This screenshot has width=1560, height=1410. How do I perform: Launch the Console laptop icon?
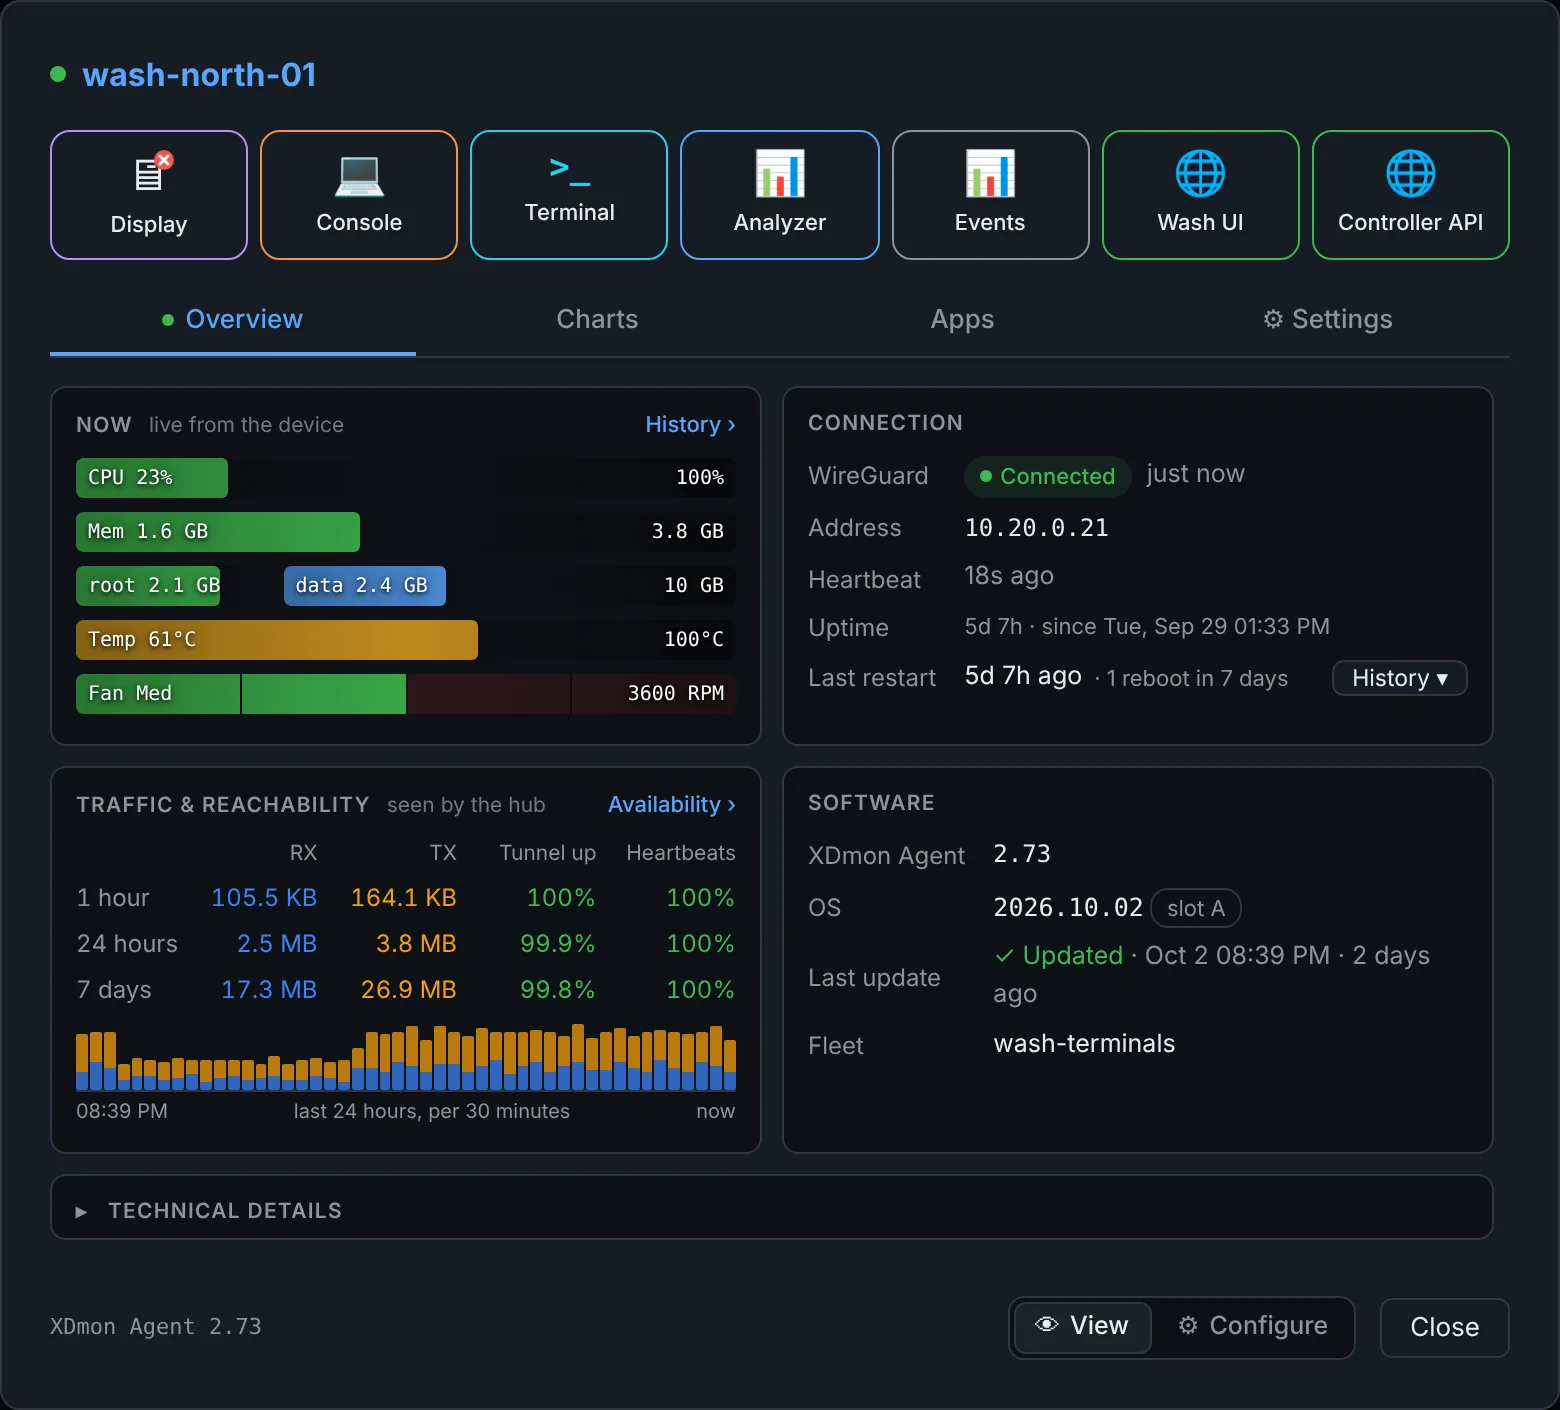359,175
